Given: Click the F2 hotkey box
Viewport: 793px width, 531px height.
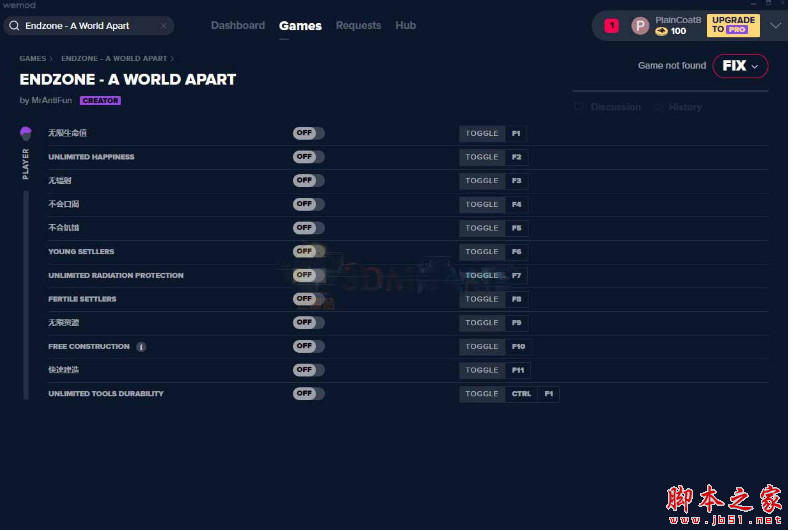Looking at the screenshot, I should 516,157.
